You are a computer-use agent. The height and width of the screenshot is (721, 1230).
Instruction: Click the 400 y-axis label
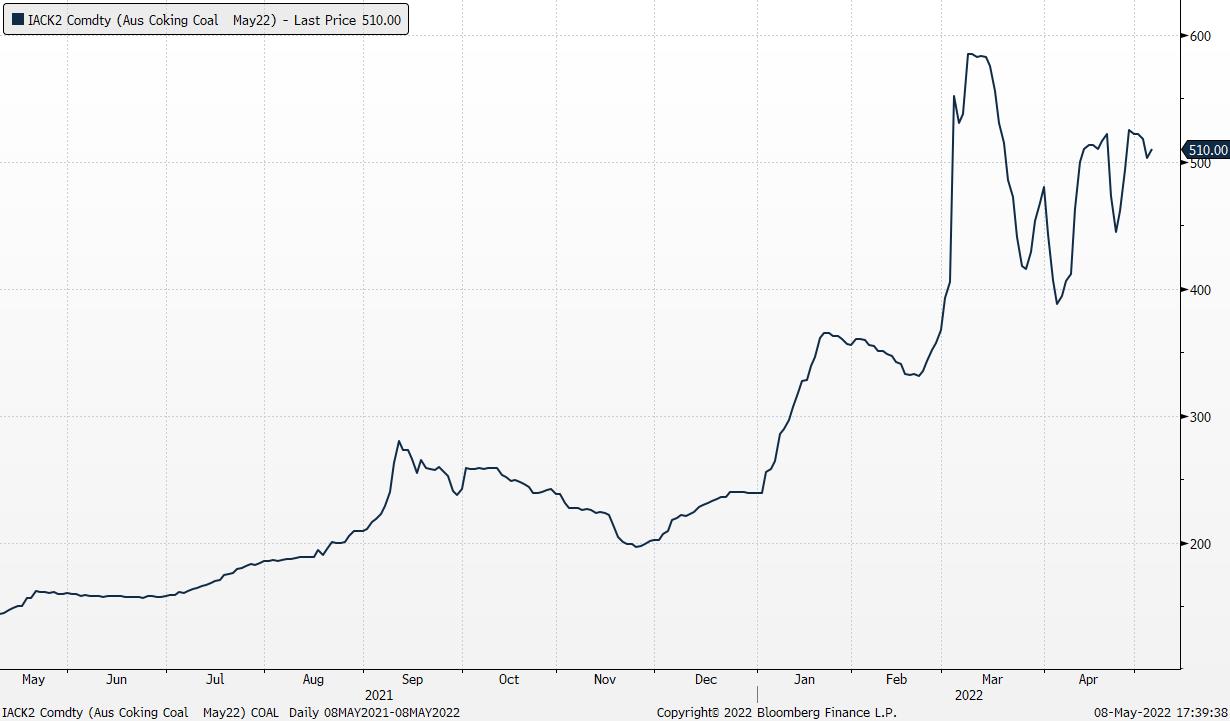click(x=1200, y=290)
